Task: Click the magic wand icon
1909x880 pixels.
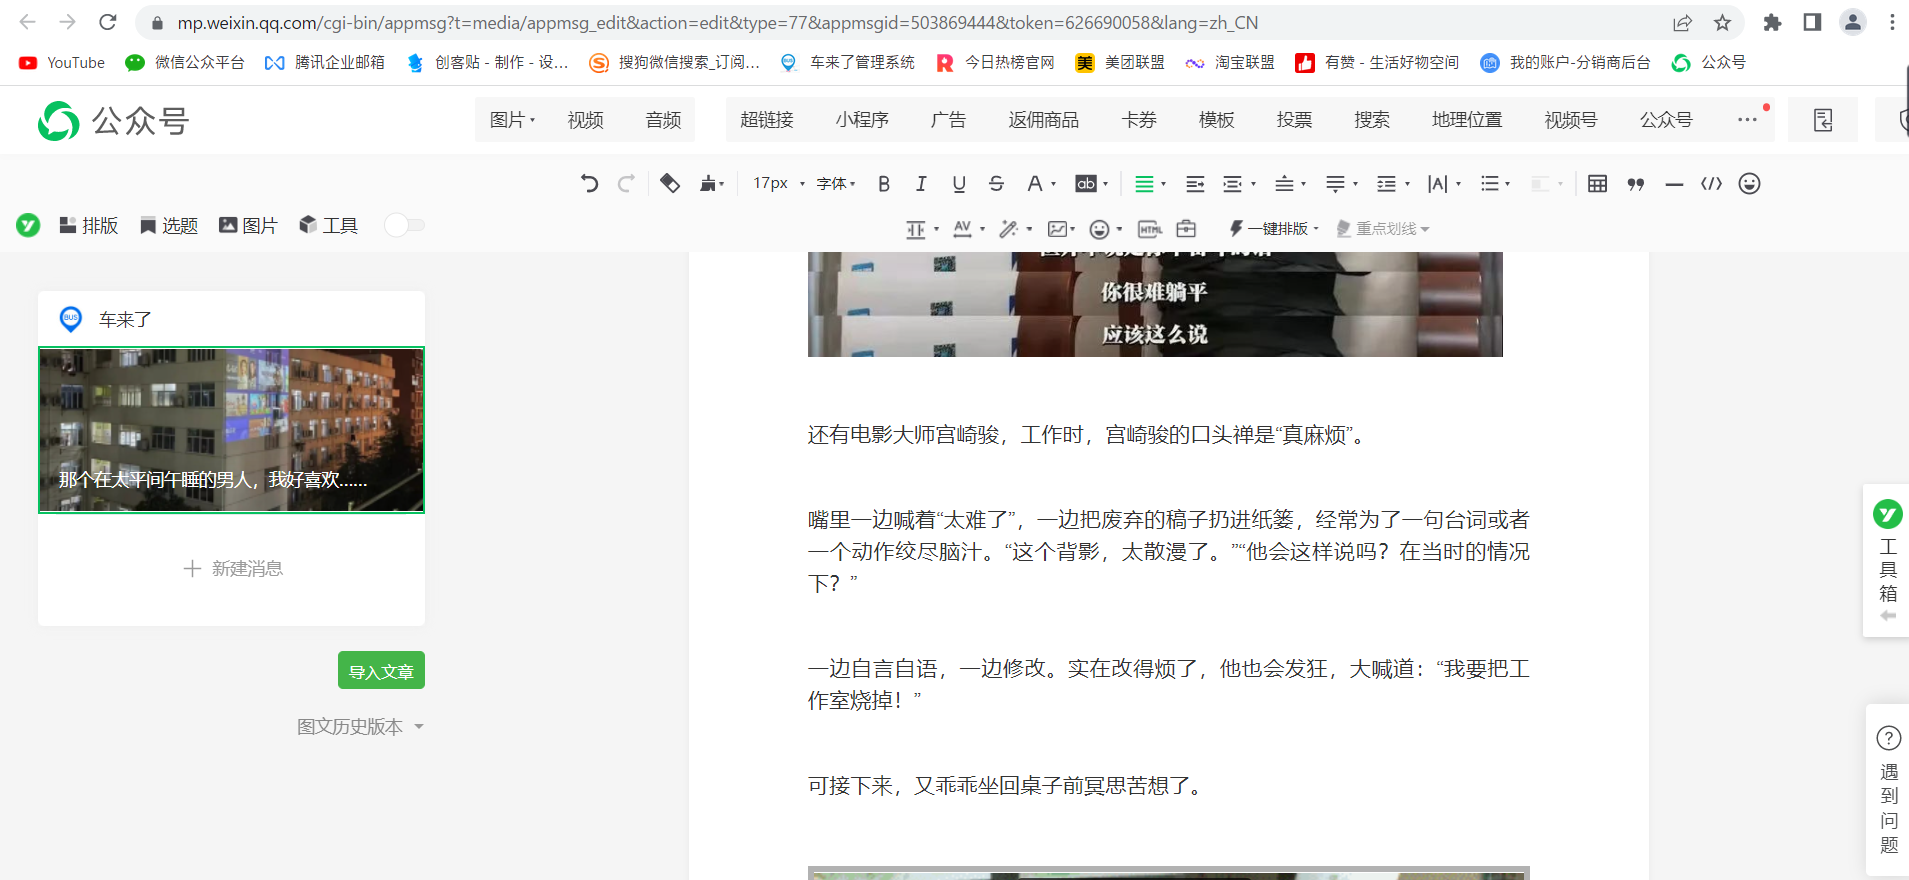Action: 1009,229
